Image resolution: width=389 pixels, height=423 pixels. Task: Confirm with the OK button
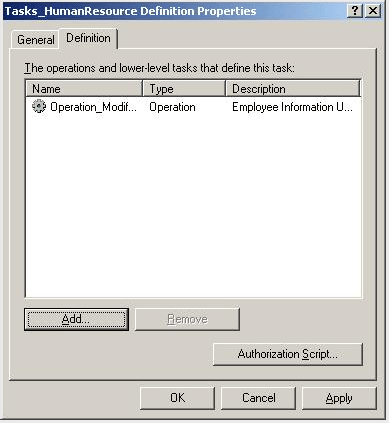coord(177,398)
